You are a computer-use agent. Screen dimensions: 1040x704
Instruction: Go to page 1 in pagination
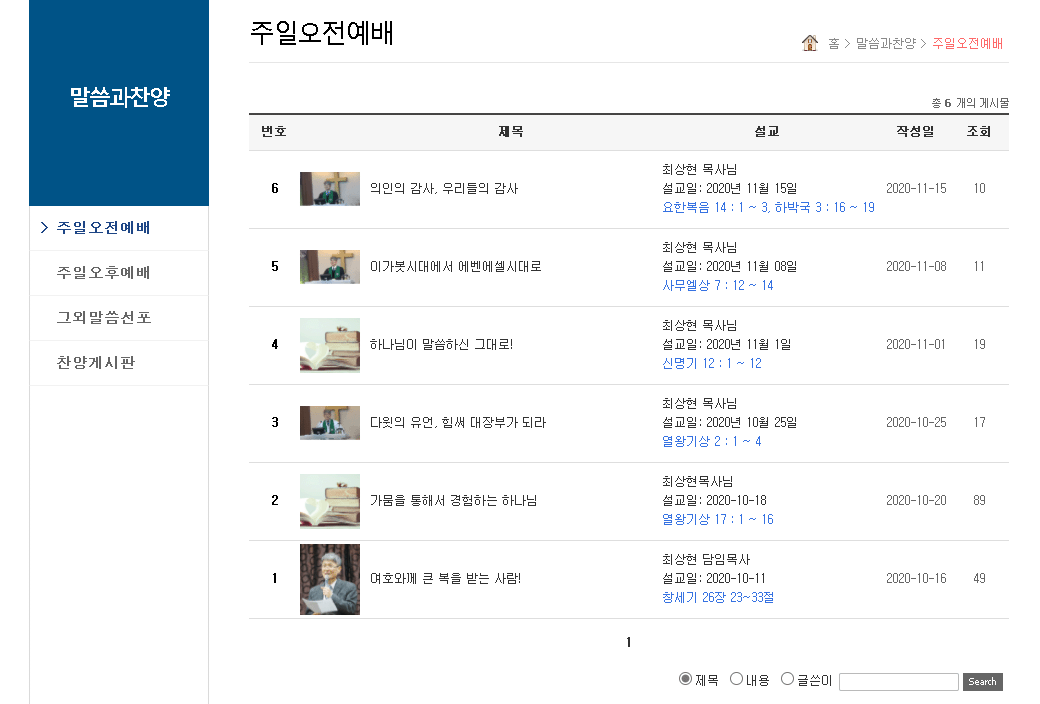[x=628, y=642]
